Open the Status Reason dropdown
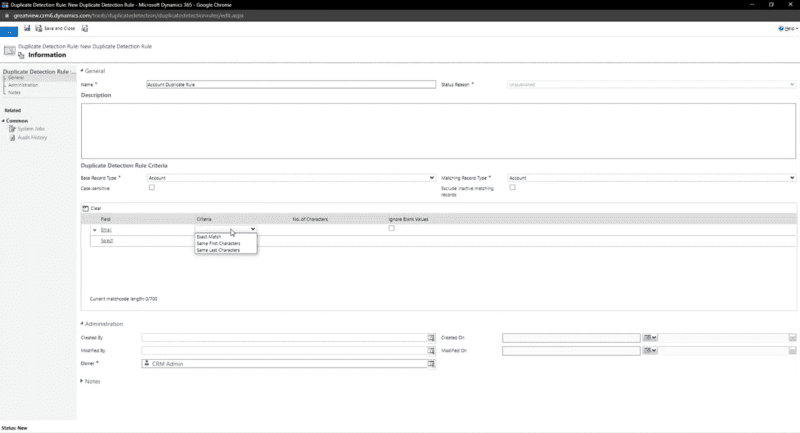Viewport: 800px width, 433px height. coord(651,85)
